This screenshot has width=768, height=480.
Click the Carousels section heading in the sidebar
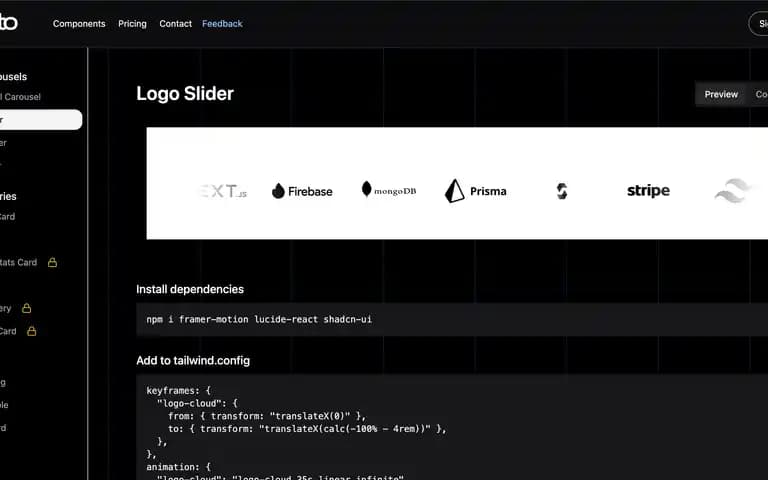(x=13, y=77)
